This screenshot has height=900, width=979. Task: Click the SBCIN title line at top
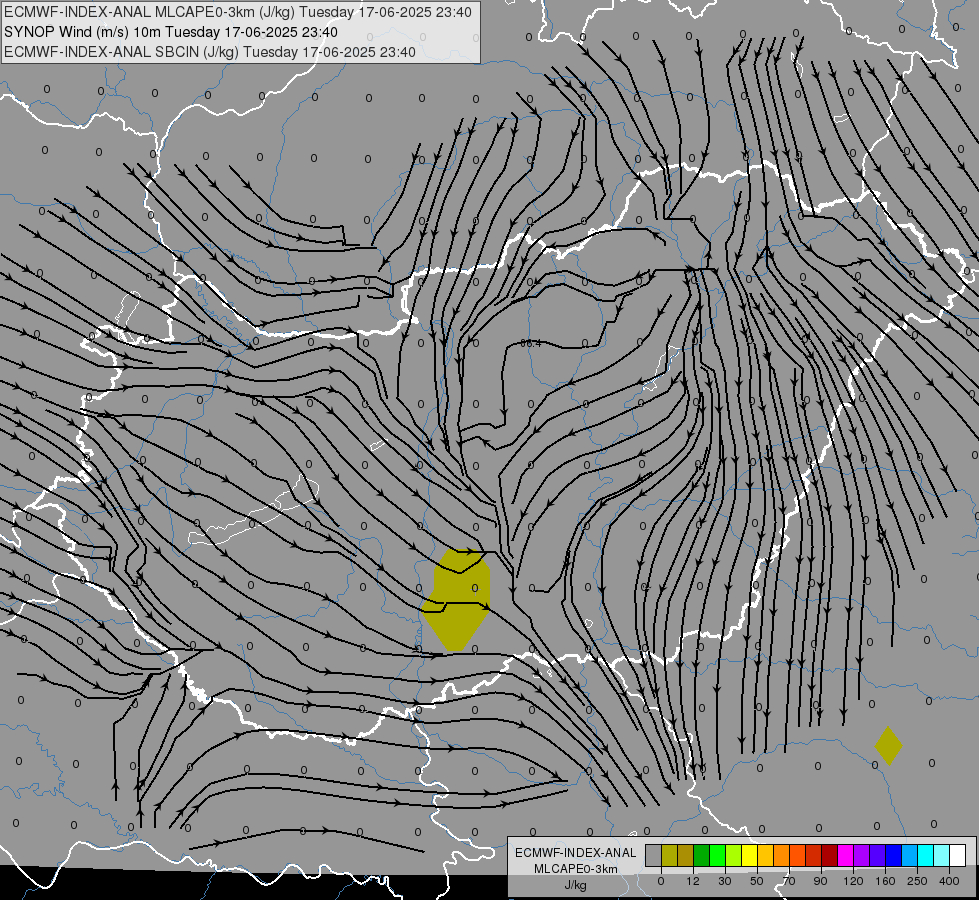(x=210, y=52)
